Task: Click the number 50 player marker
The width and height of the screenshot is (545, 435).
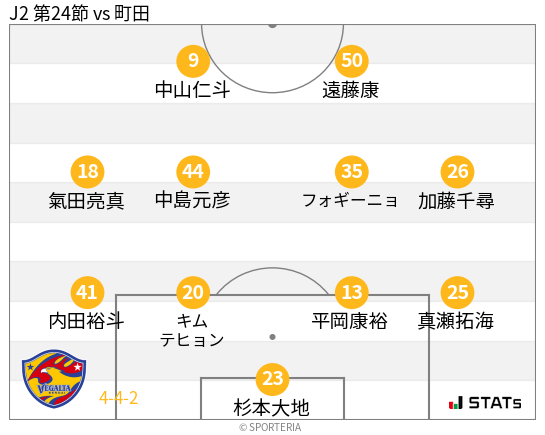Action: coord(351,61)
